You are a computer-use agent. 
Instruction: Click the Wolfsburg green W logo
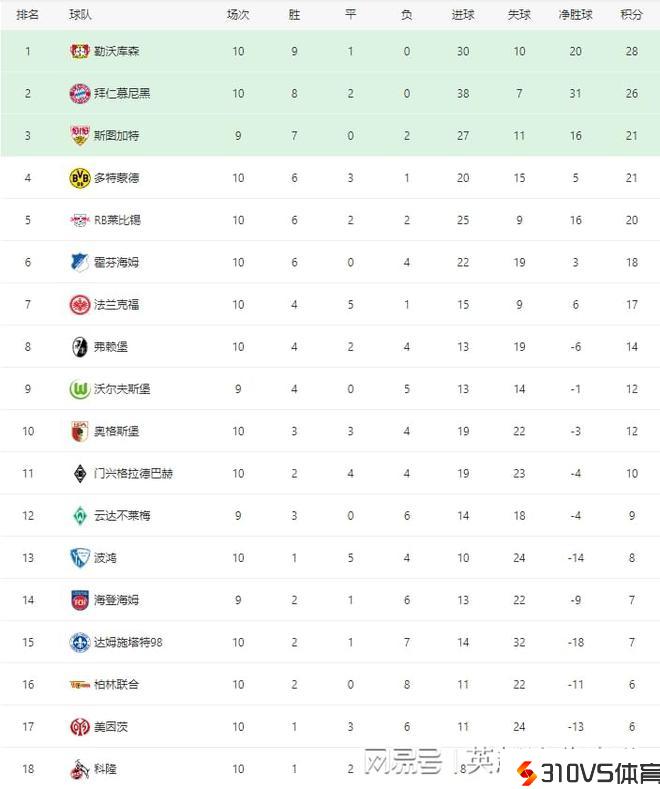point(80,389)
